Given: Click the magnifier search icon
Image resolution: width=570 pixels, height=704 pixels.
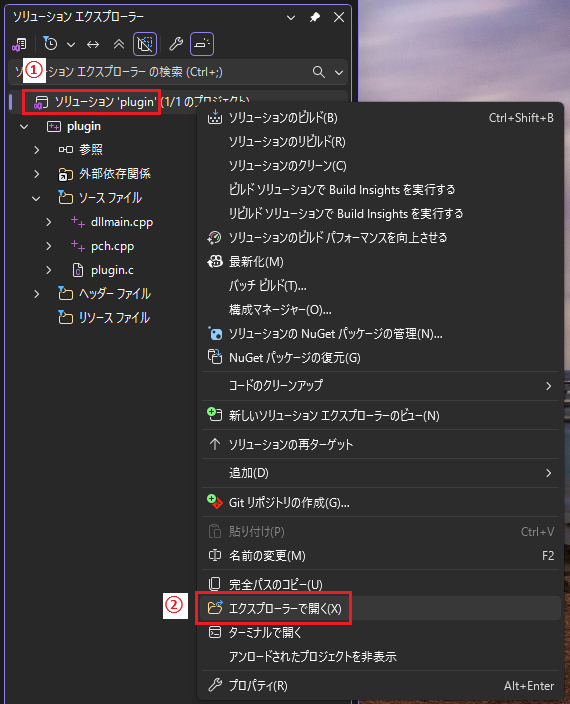Looking at the screenshot, I should pyautogui.click(x=318, y=72).
